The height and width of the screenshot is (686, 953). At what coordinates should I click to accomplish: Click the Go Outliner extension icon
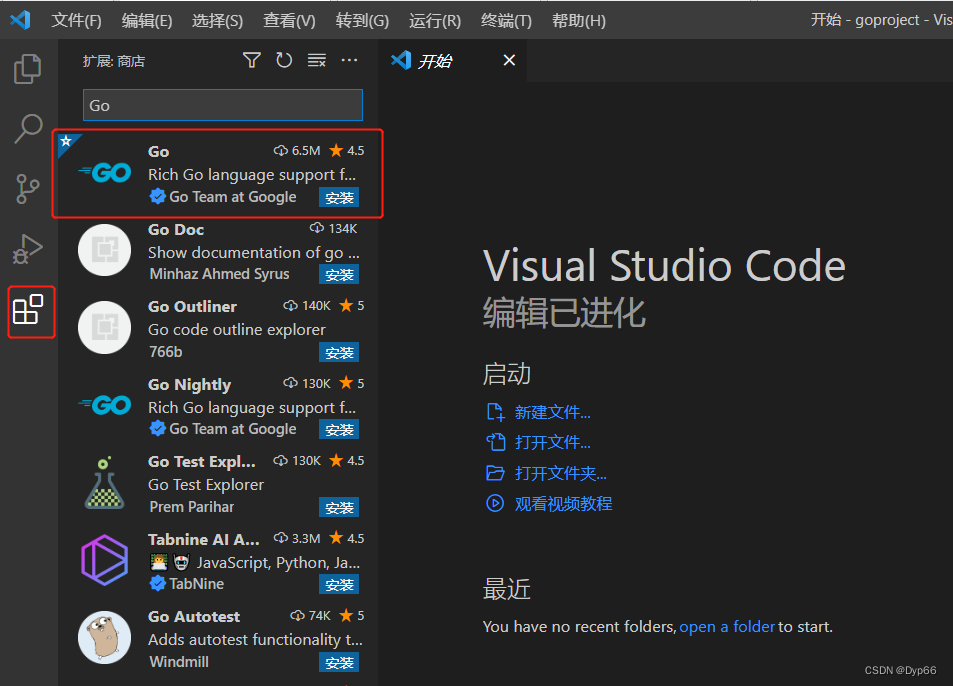[x=105, y=328]
